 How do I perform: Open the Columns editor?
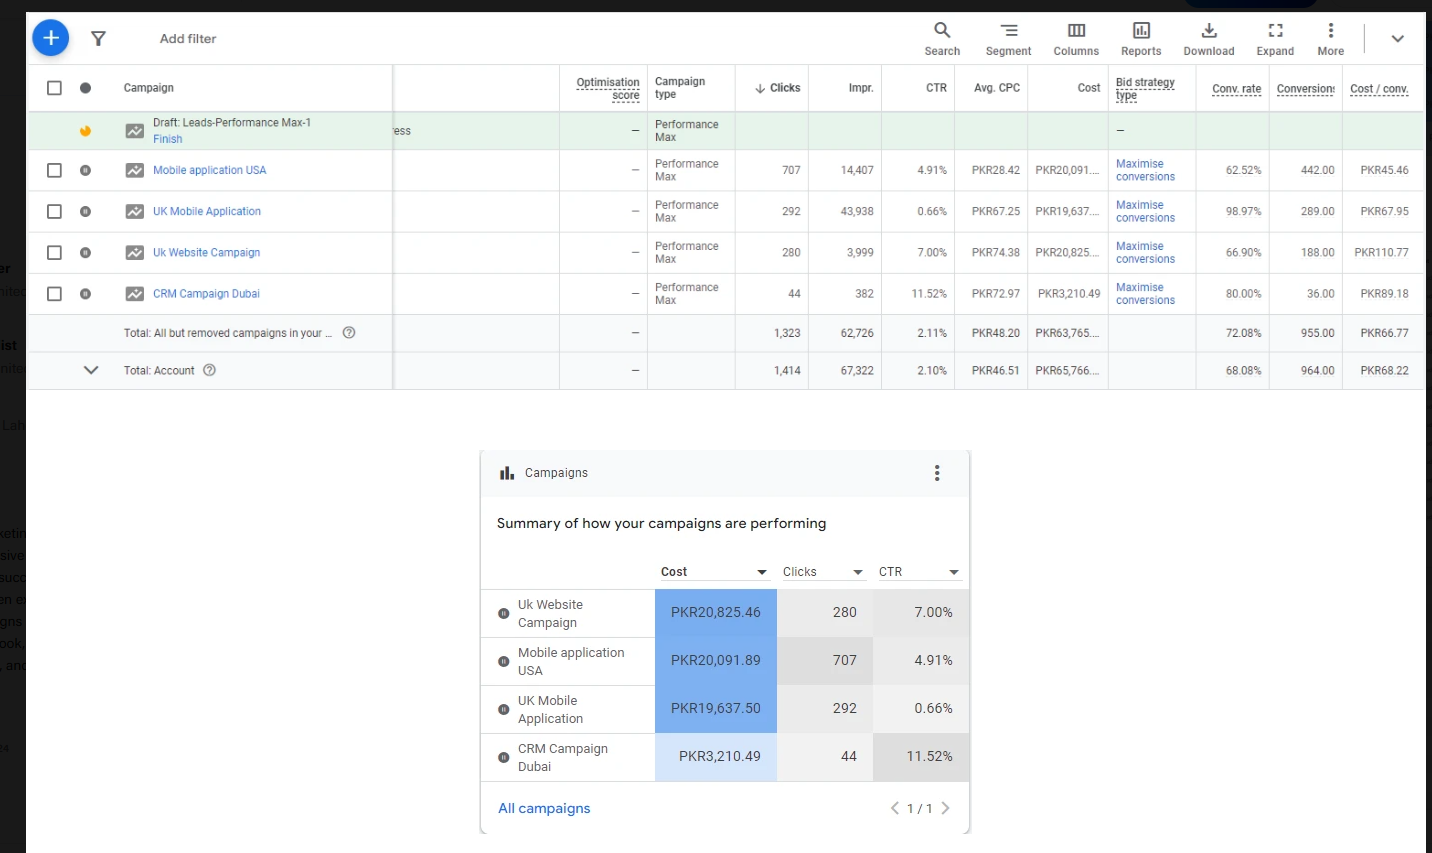(x=1076, y=39)
